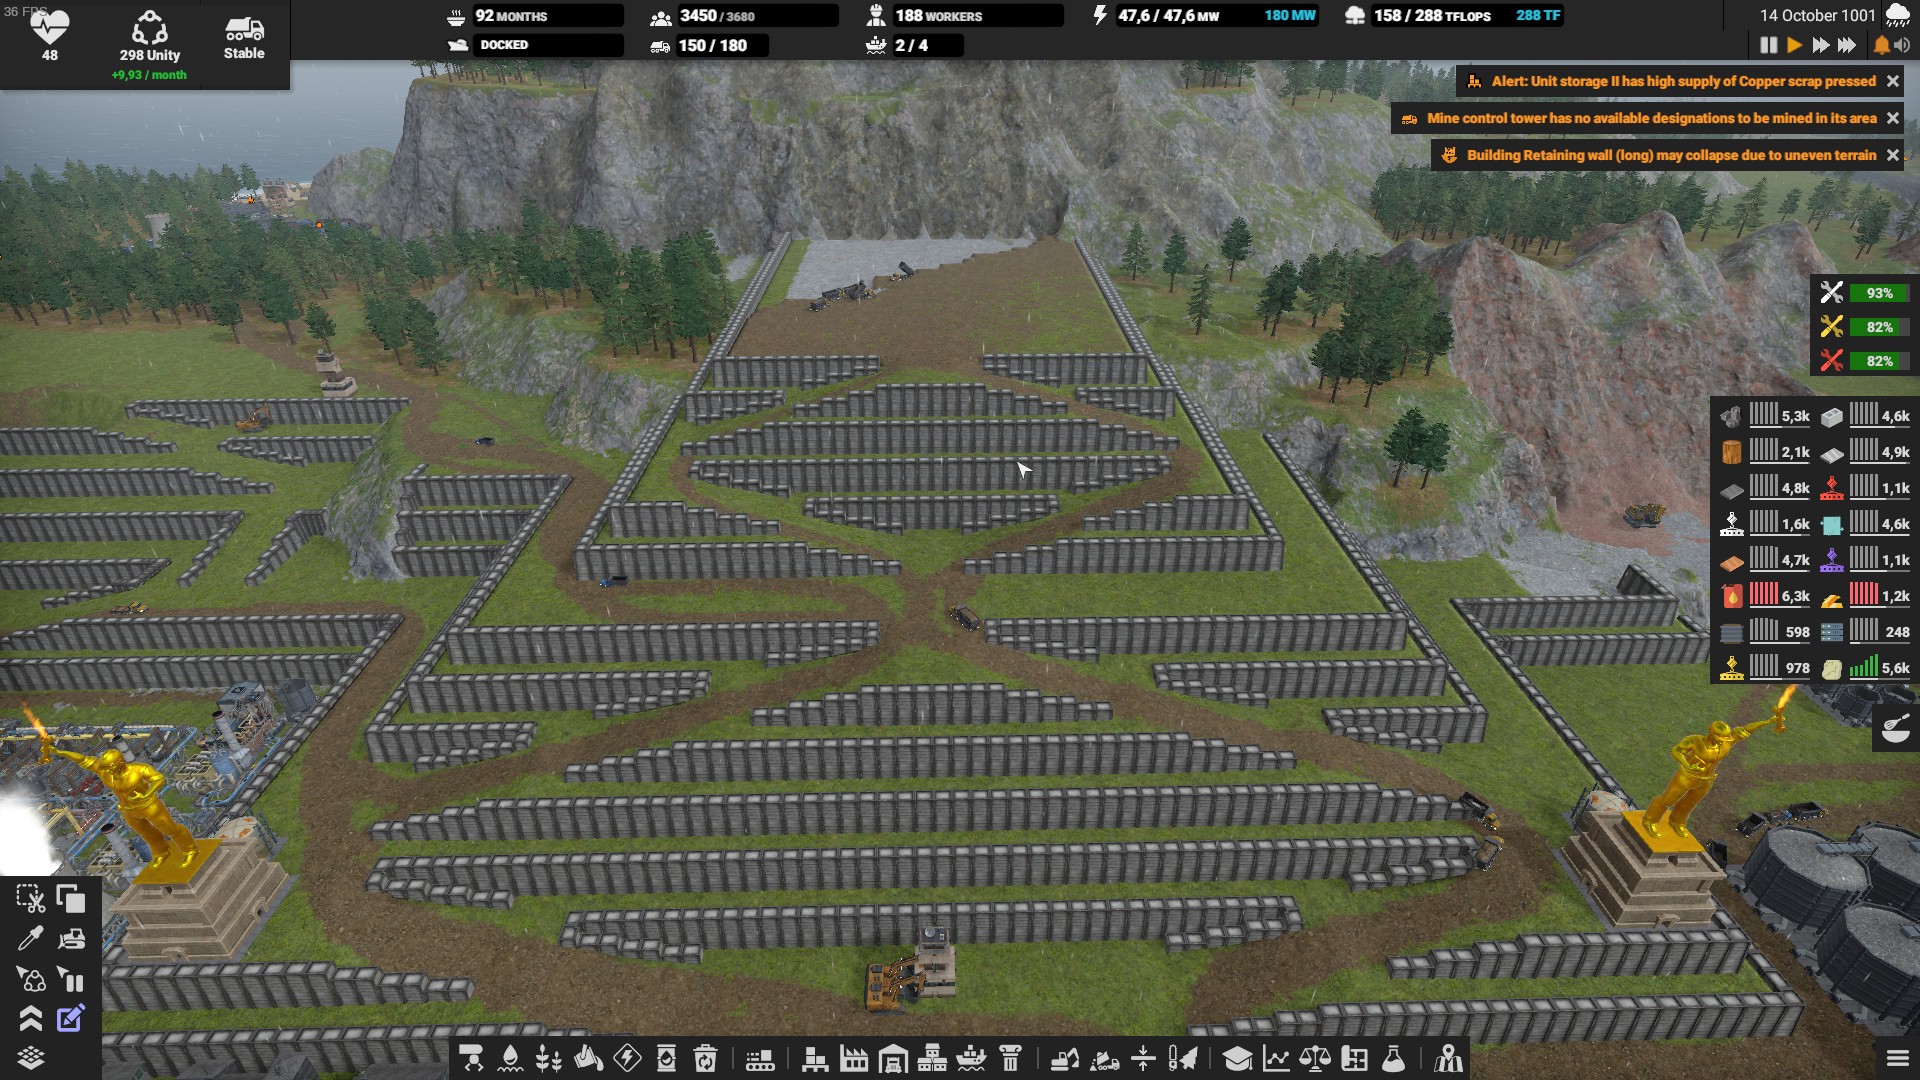This screenshot has height=1080, width=1920.
Task: Select the eyedropper clone tool
Action: click(x=31, y=939)
